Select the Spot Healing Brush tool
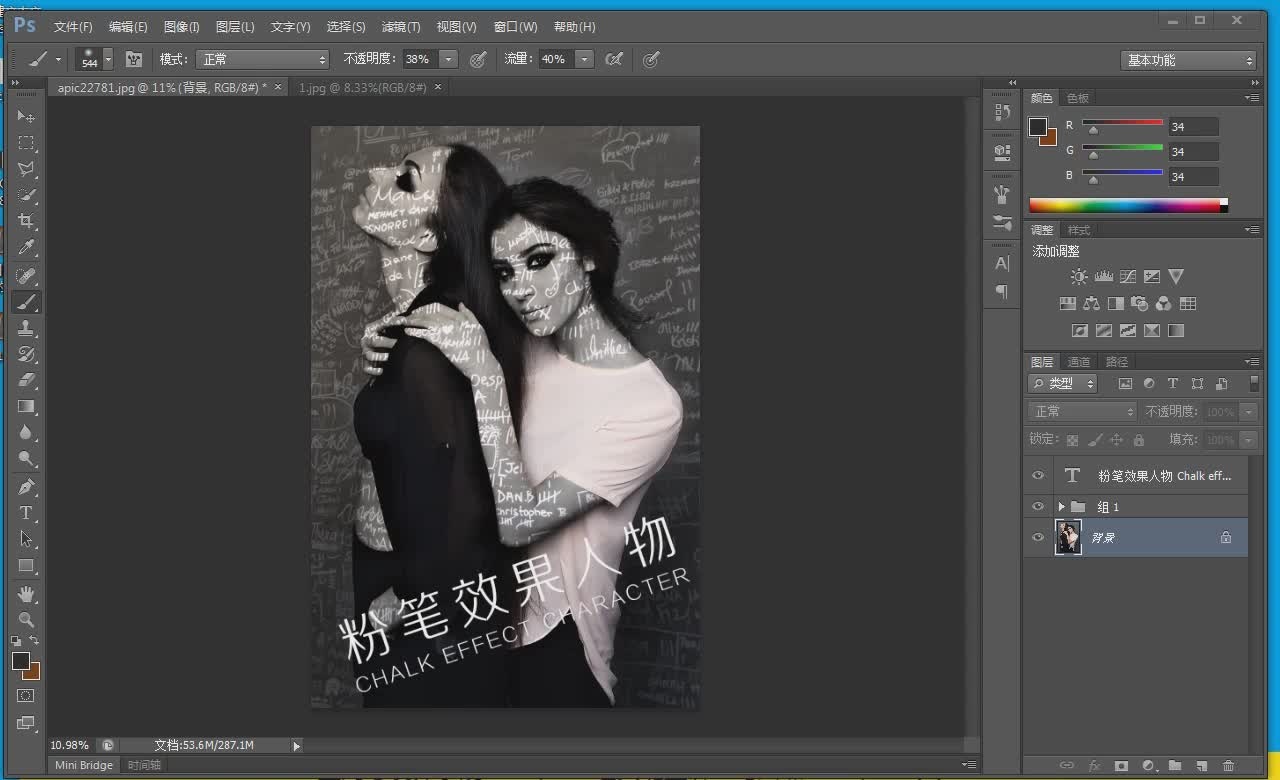 point(26,275)
